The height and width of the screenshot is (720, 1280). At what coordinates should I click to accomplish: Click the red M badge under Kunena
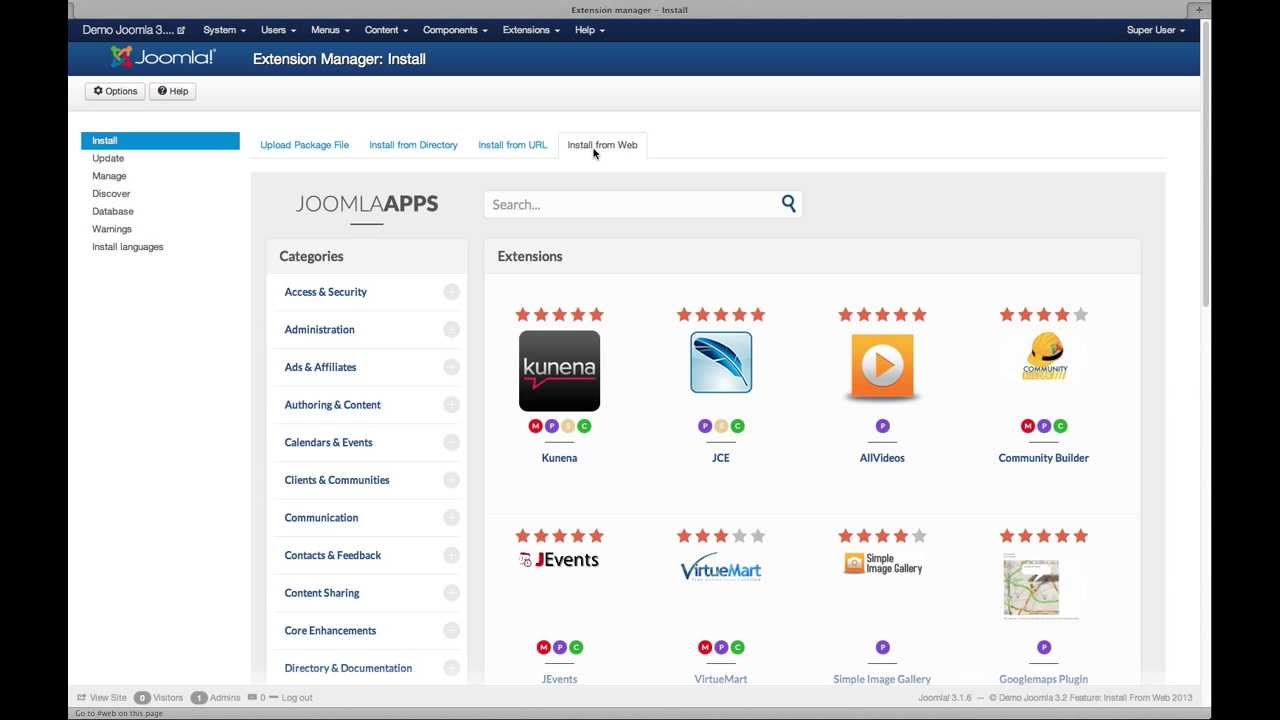click(x=535, y=426)
